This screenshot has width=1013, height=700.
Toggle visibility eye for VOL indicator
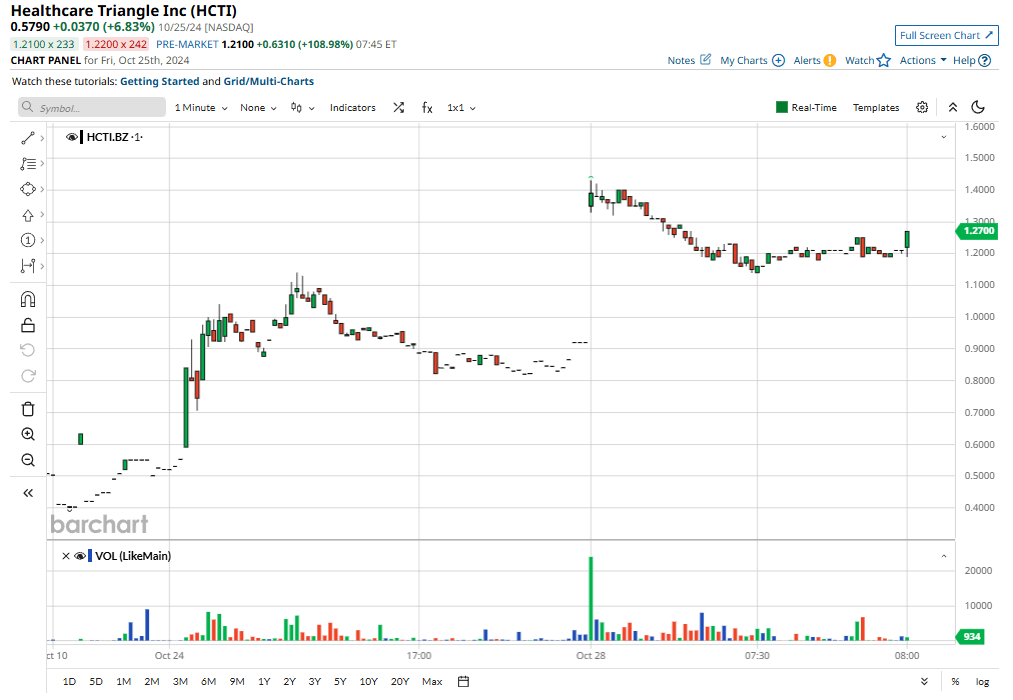(x=80, y=556)
